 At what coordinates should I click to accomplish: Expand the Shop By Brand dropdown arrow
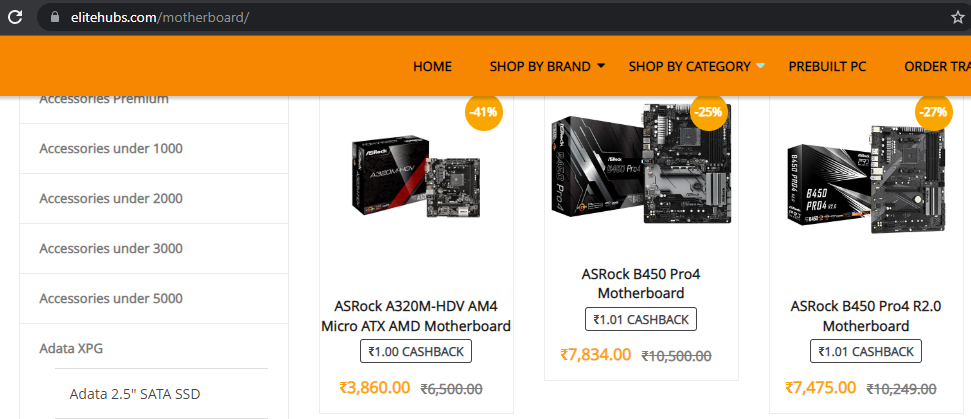[601, 66]
